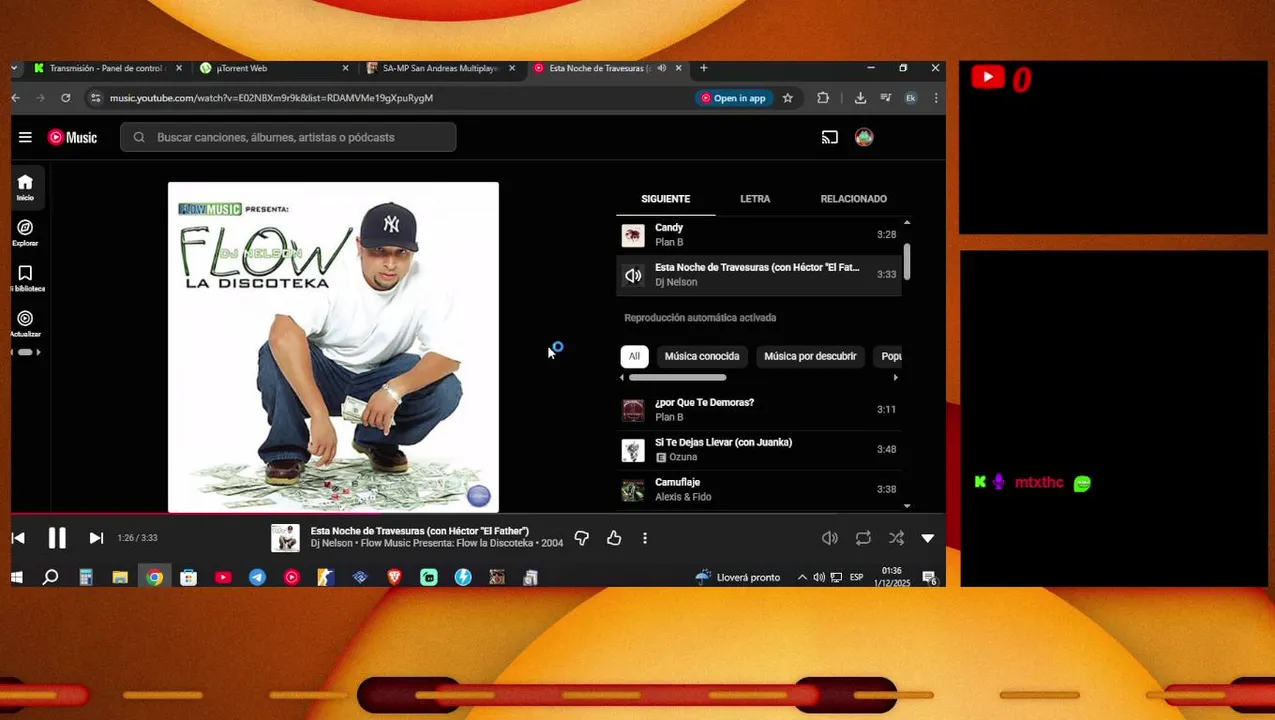
Task: Open Lloverá pronto weather widget
Action: (x=737, y=577)
